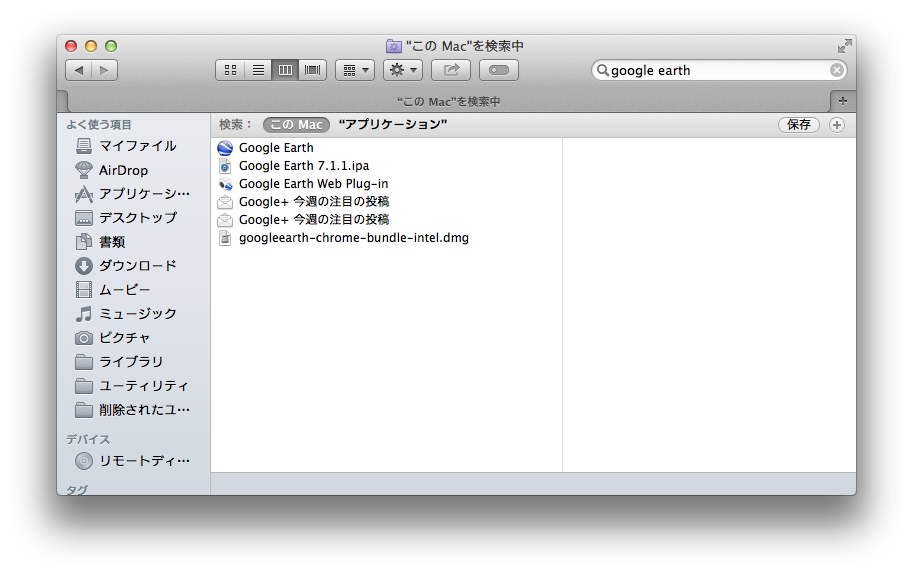This screenshot has height=574, width=913.
Task: Click the 保存 button to save search
Action: click(x=798, y=125)
